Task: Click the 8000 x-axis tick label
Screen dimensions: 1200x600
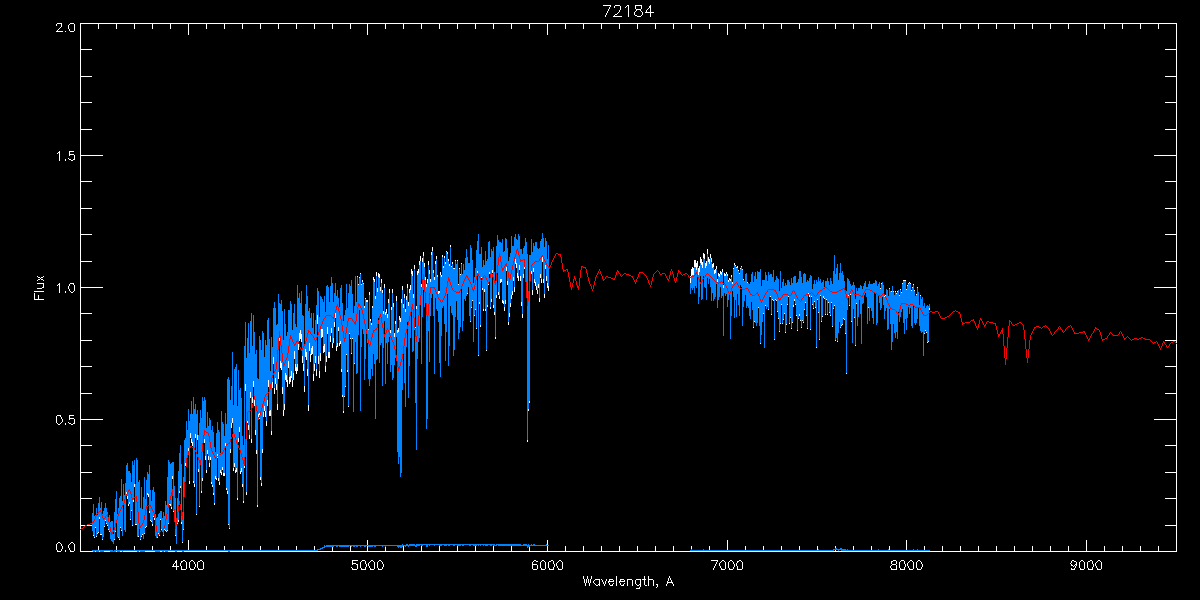Action: [x=907, y=565]
